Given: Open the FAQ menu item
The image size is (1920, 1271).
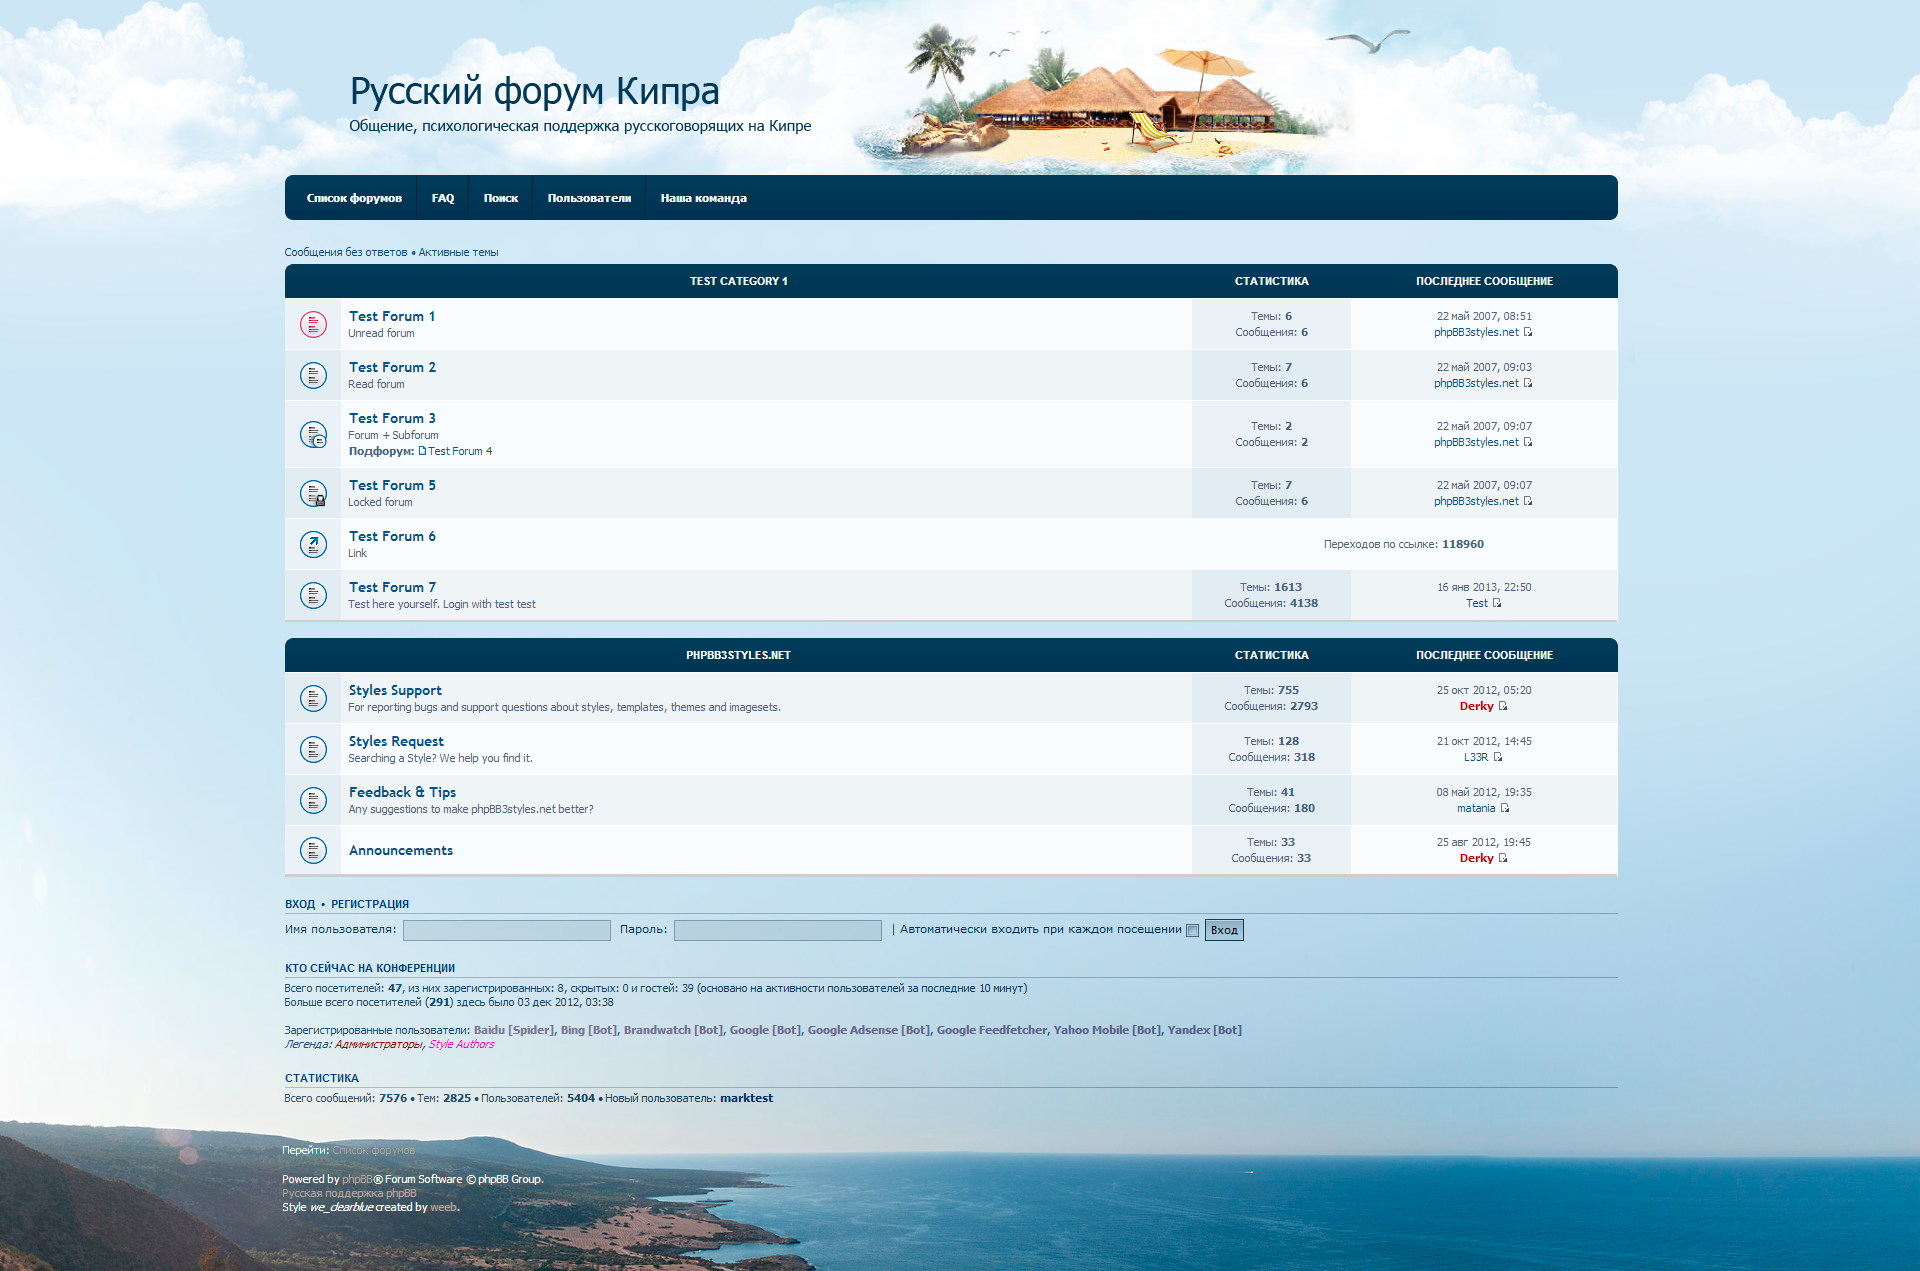Looking at the screenshot, I should click(x=442, y=198).
